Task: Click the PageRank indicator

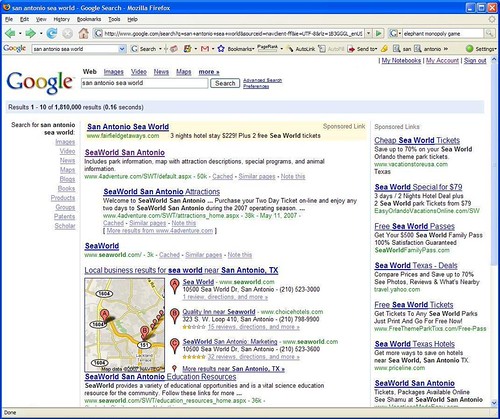Action: click(267, 48)
